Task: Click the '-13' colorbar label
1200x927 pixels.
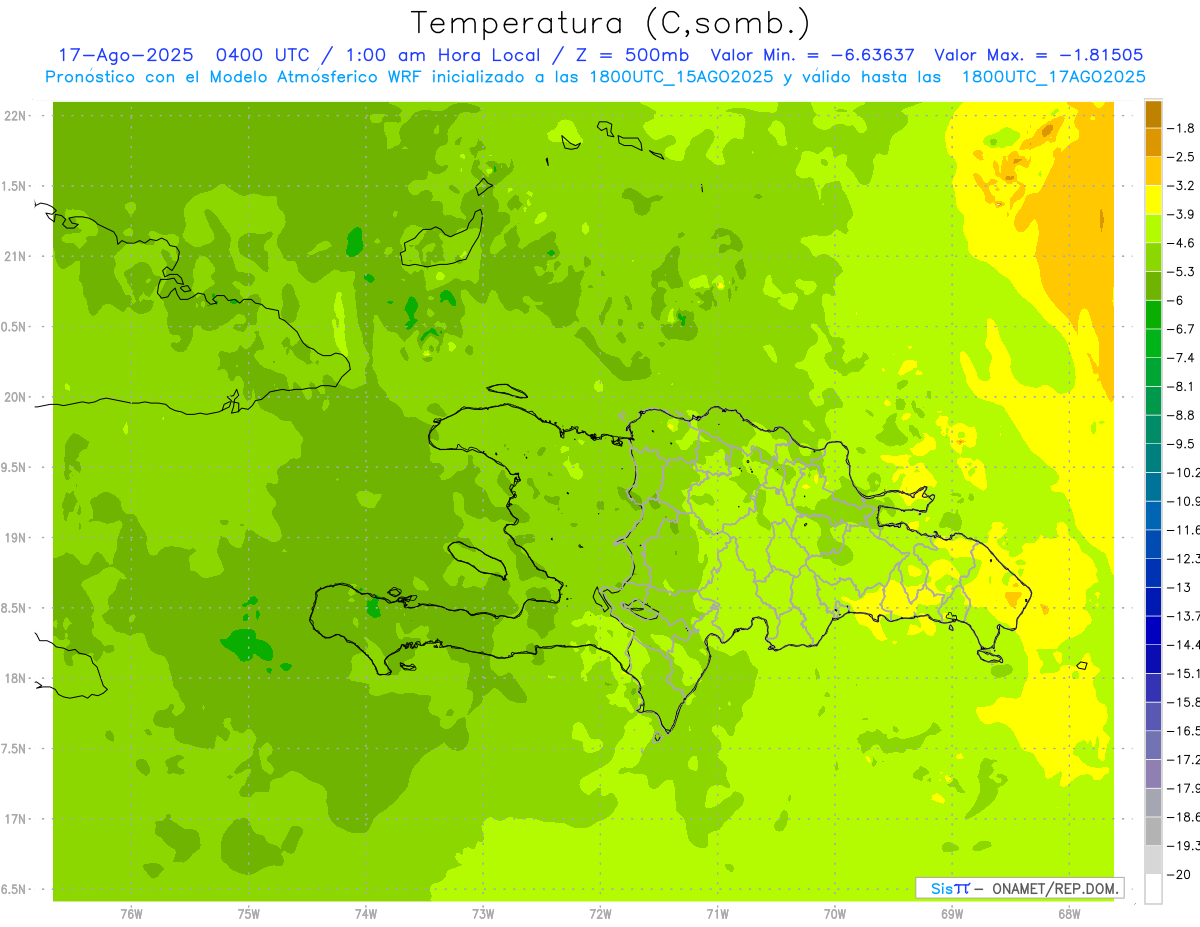Action: tap(1179, 588)
